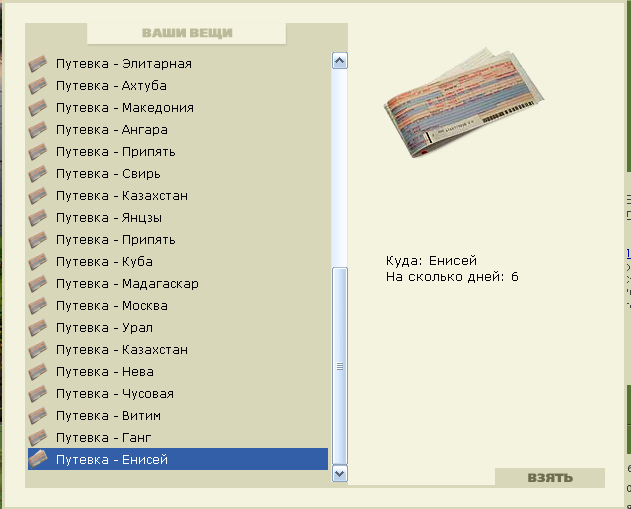Click the 'Куда: Енисей' destination text
631x509 pixels.
[x=431, y=261]
